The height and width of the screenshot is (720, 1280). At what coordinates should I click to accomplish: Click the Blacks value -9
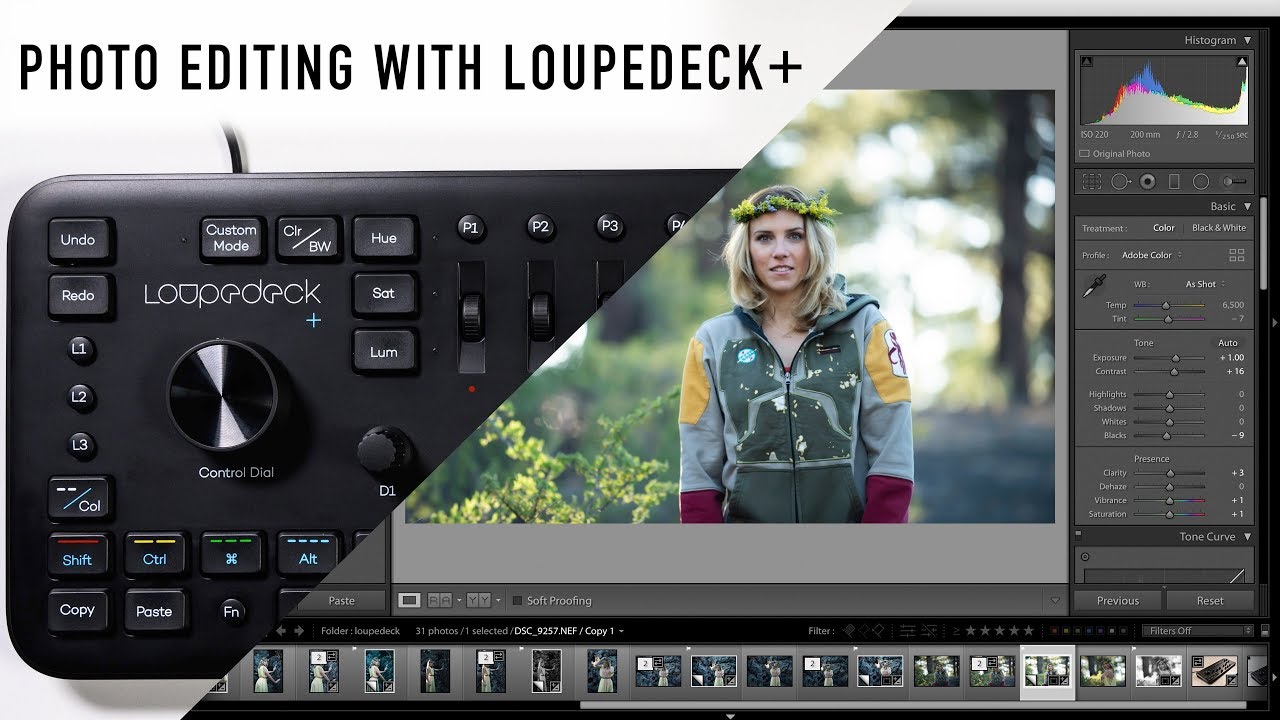click(x=1237, y=436)
